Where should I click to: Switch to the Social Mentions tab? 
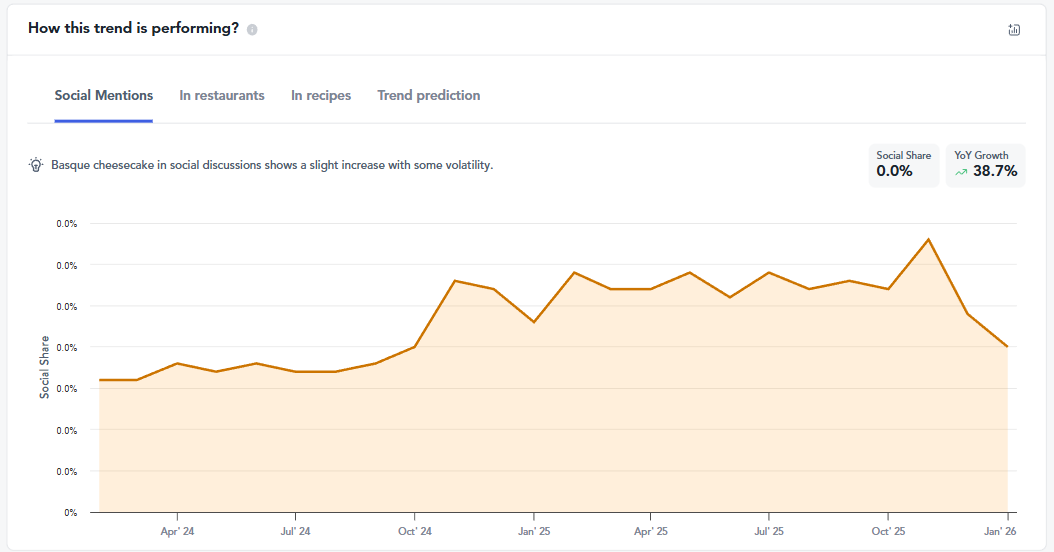(x=104, y=96)
